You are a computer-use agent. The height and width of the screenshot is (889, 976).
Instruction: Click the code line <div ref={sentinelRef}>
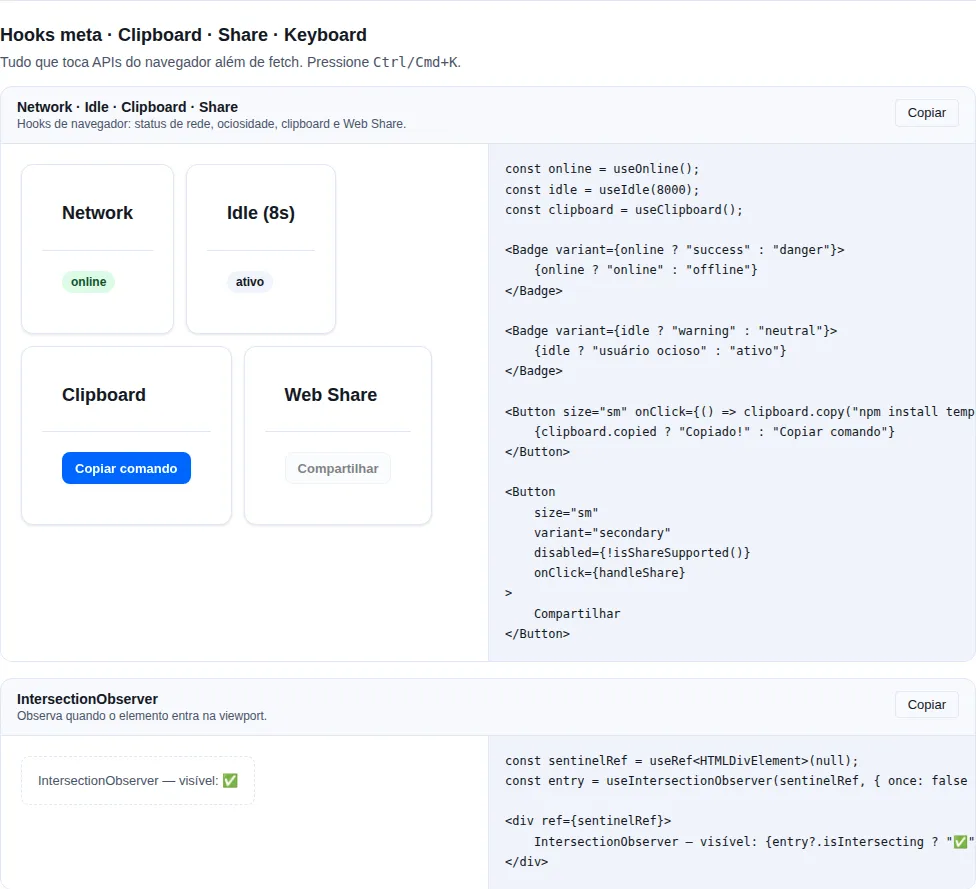coord(588,821)
